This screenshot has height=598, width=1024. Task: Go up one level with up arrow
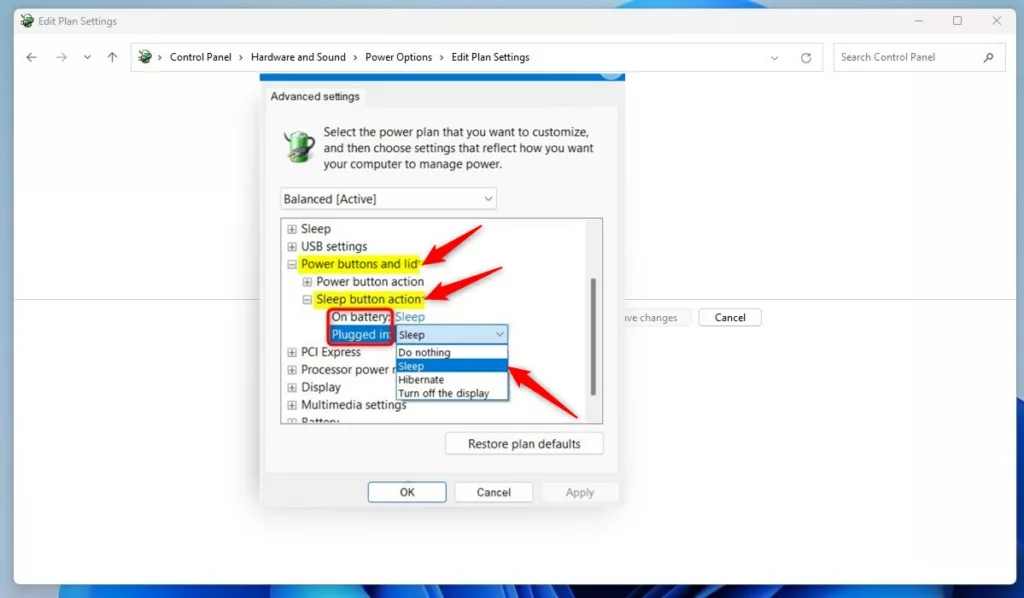(x=112, y=57)
